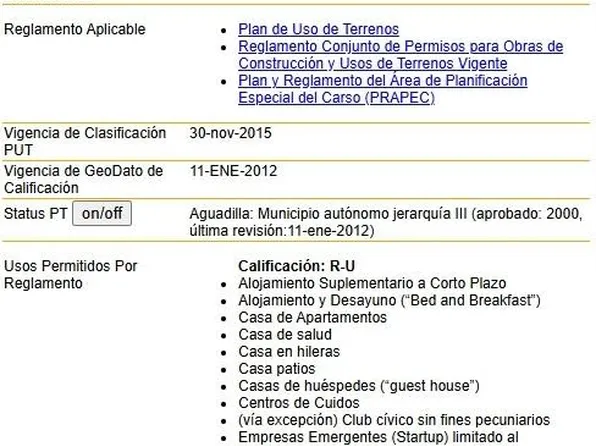596x446 pixels.
Task: Select the date 11-ENE-2012
Action: click(x=233, y=171)
